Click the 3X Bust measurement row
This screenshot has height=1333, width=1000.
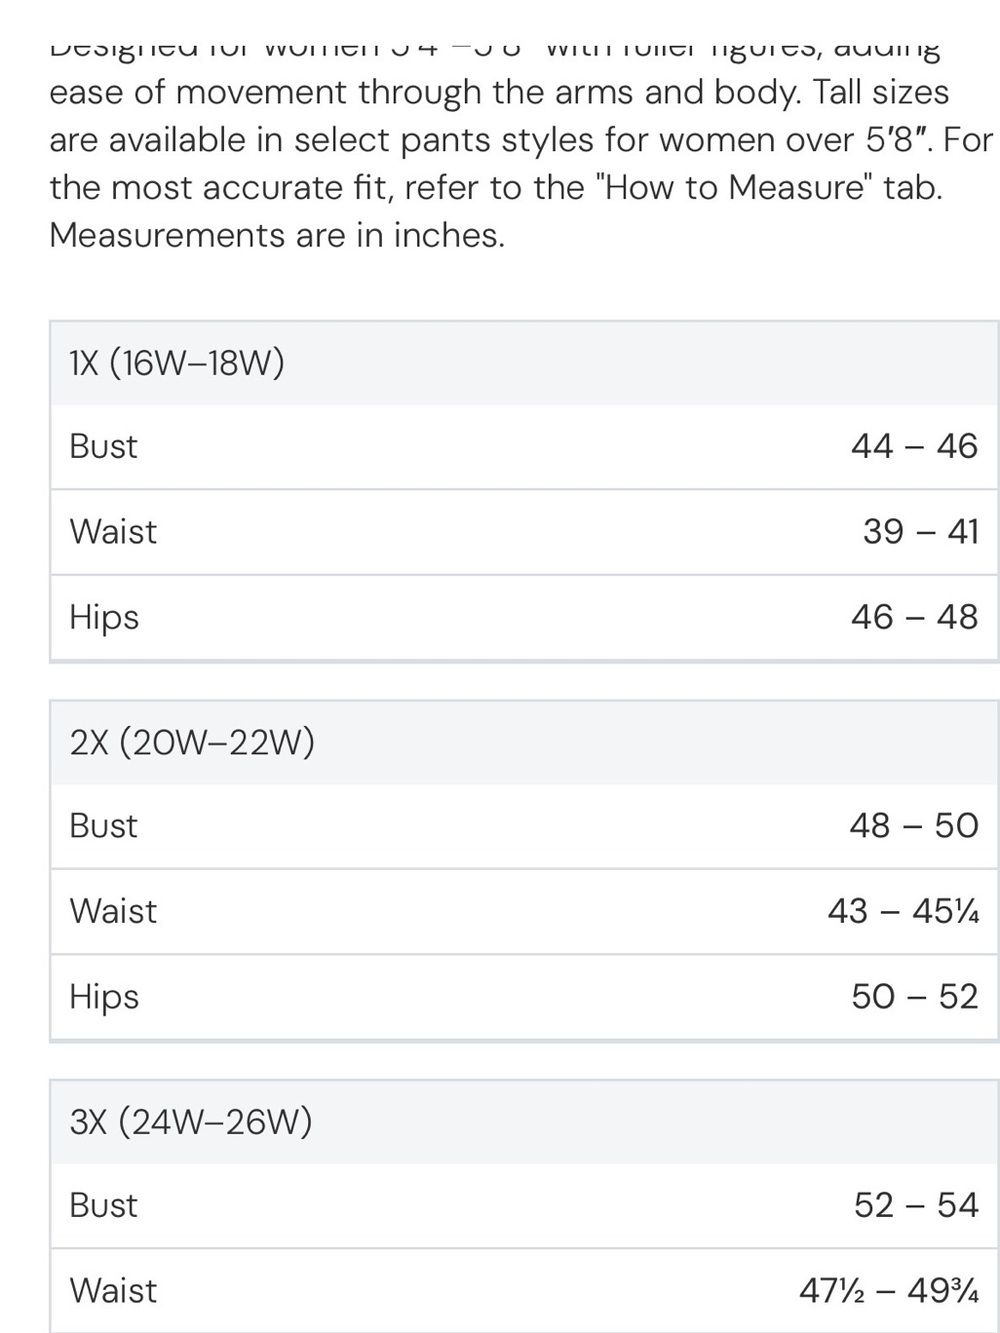tap(525, 1206)
